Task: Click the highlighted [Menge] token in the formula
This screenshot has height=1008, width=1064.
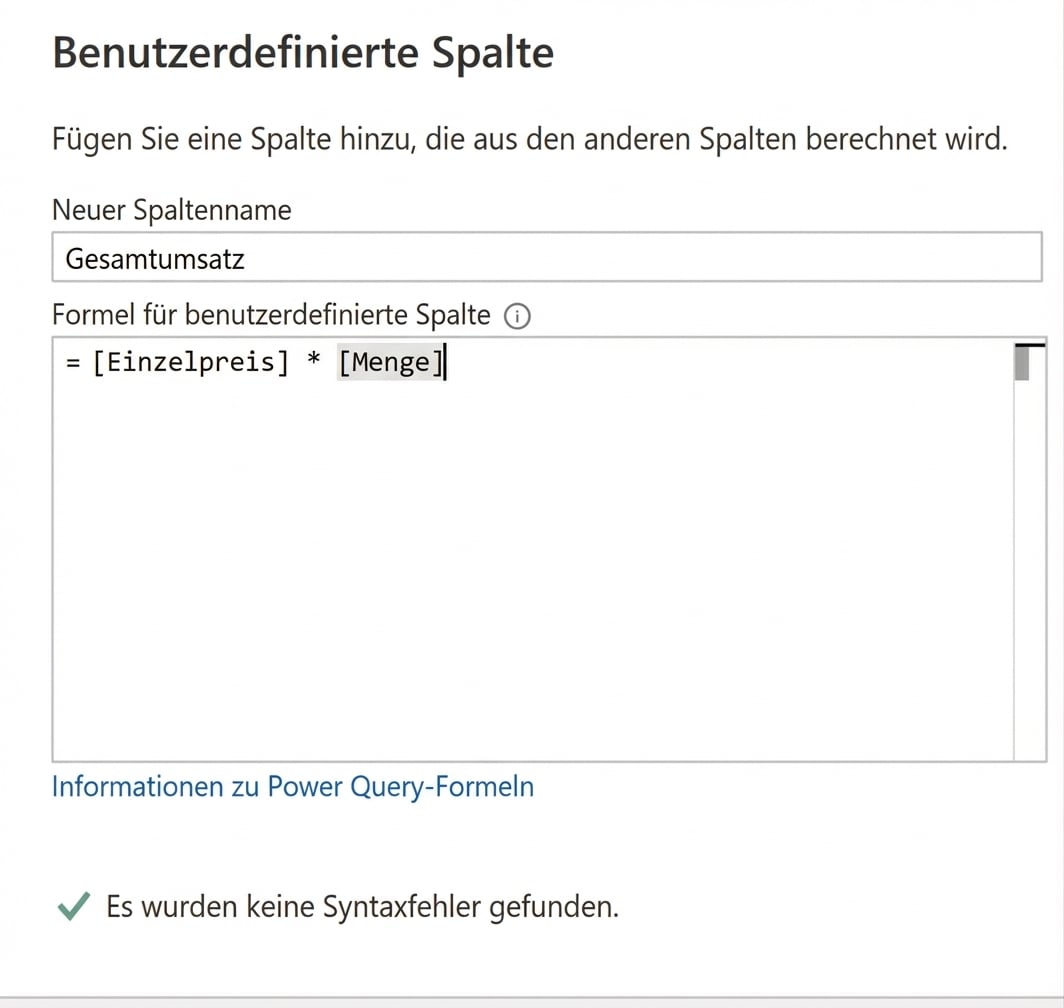Action: (x=391, y=362)
